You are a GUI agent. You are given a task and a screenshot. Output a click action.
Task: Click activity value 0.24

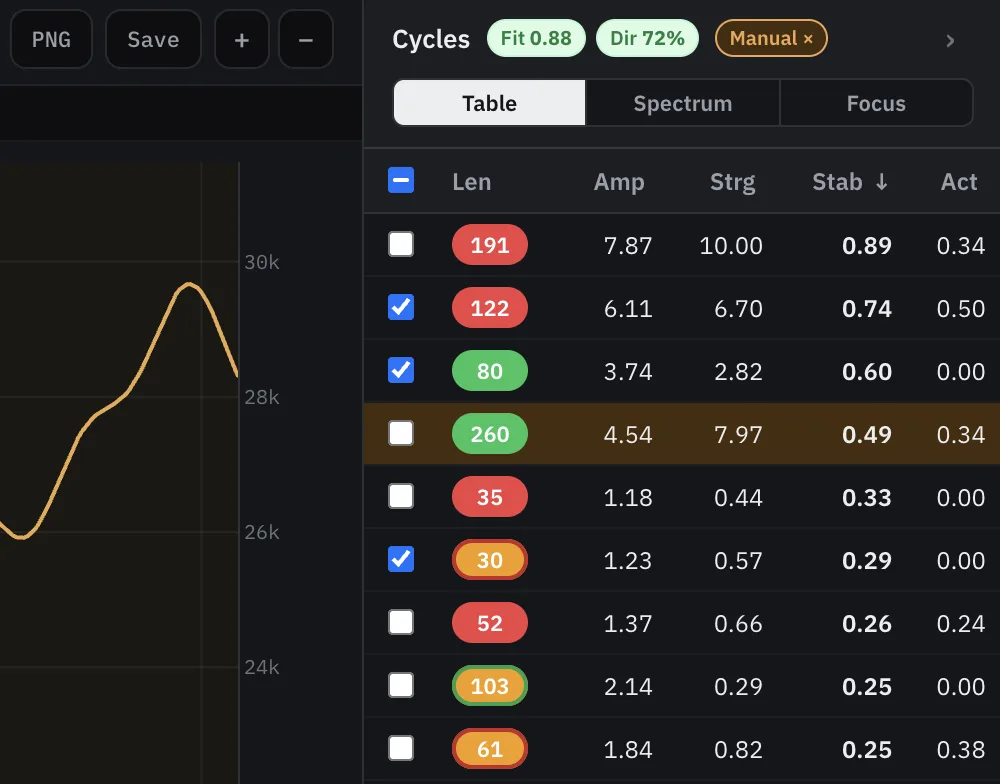960,624
